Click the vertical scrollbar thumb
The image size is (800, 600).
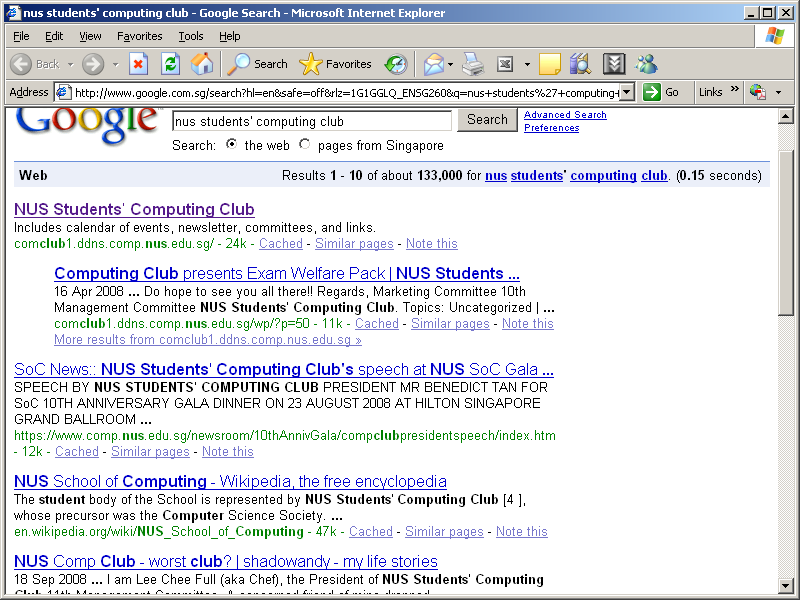[786, 233]
